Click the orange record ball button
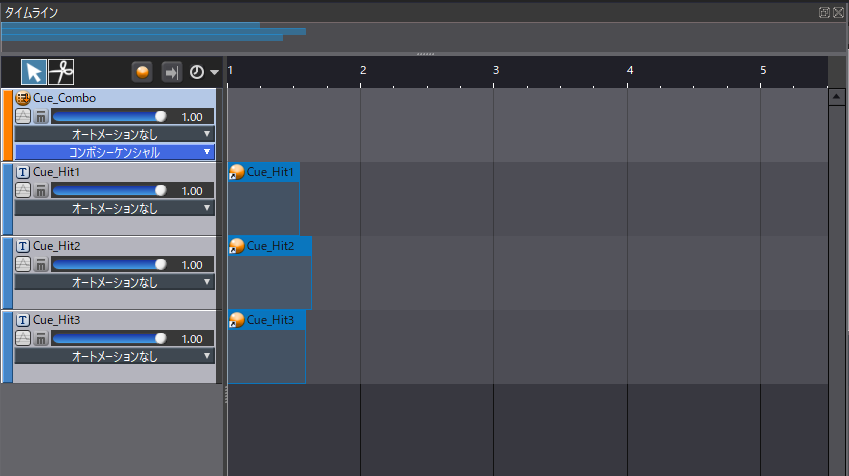 (142, 72)
